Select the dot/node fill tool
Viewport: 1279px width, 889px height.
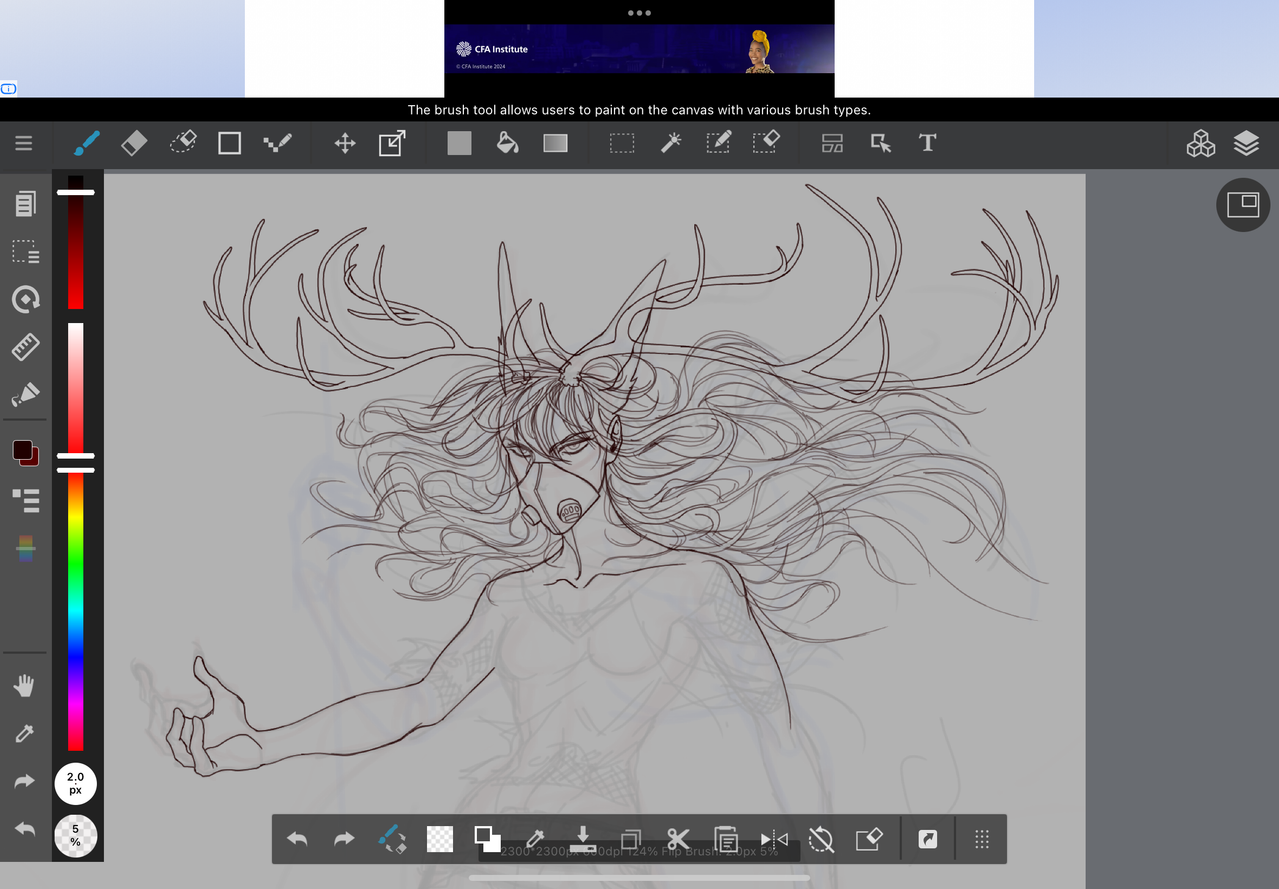(277, 144)
